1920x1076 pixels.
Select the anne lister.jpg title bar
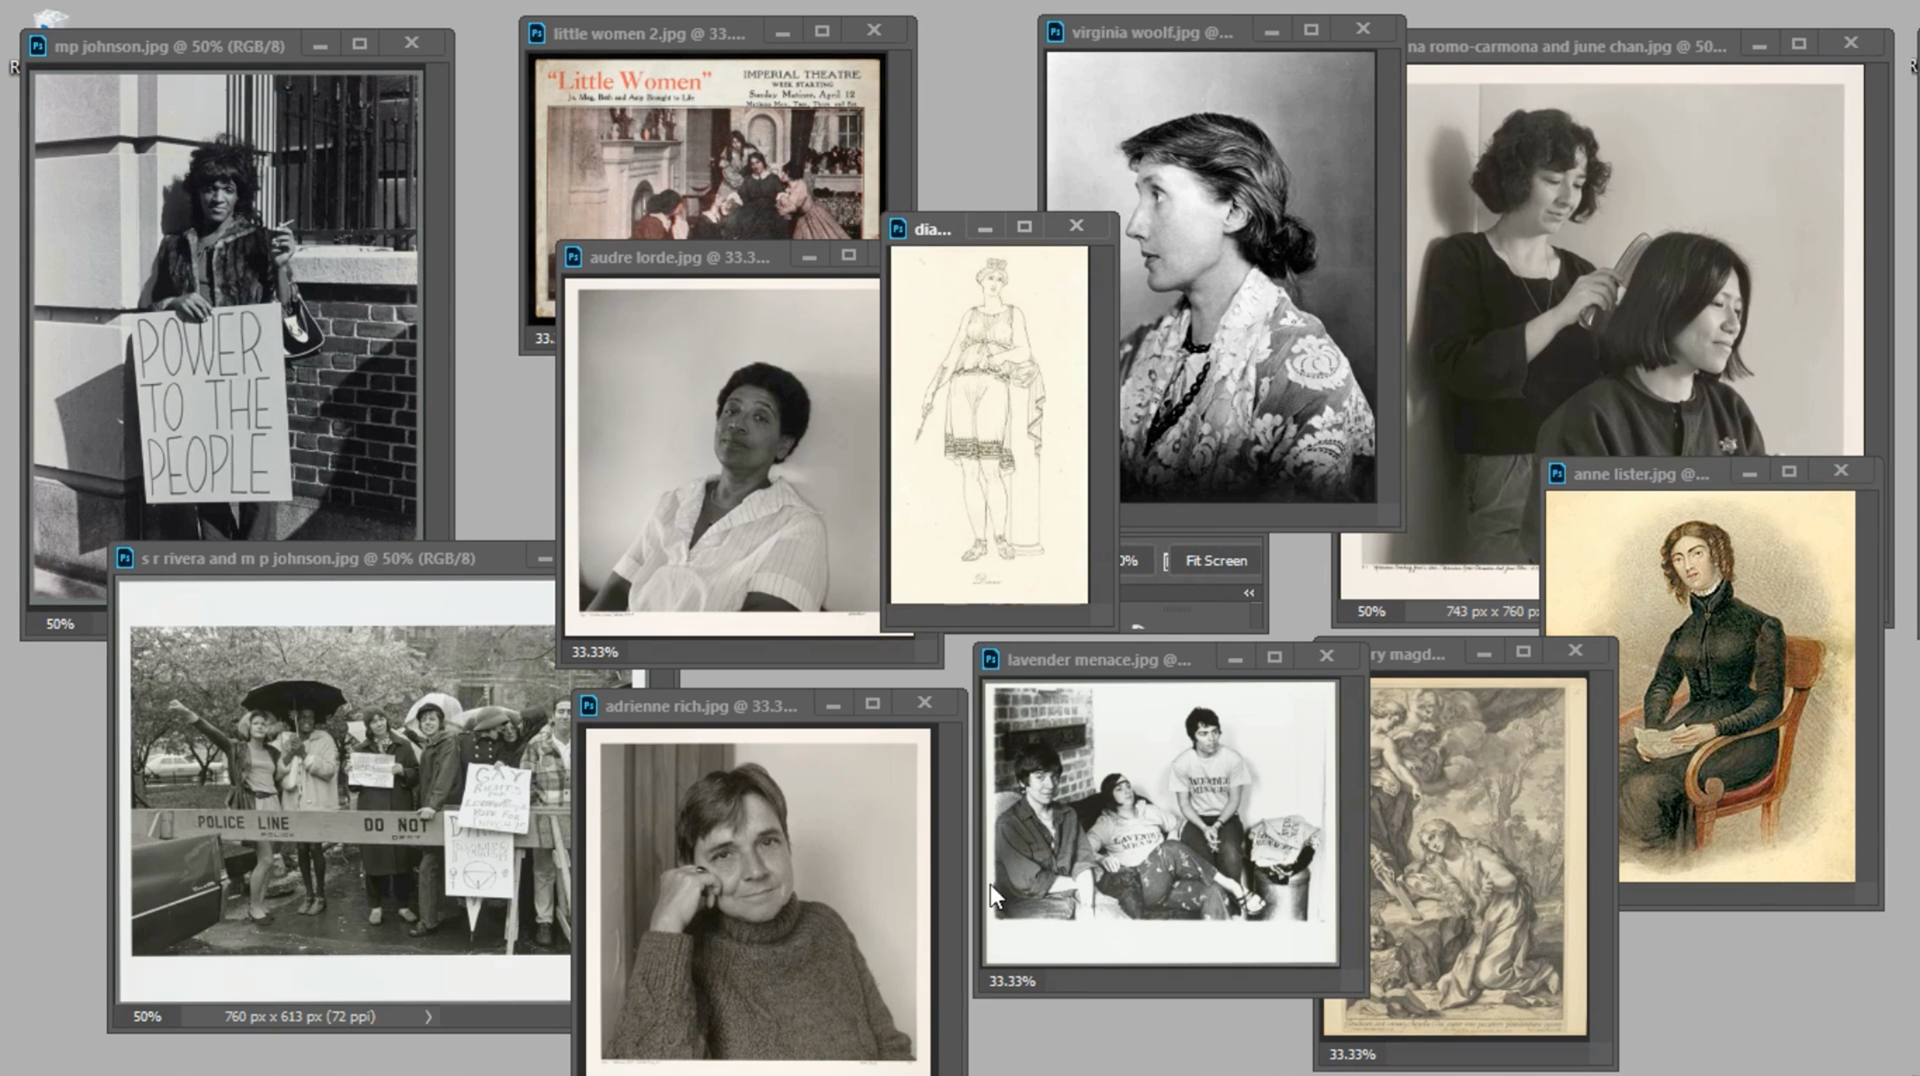pos(1712,473)
